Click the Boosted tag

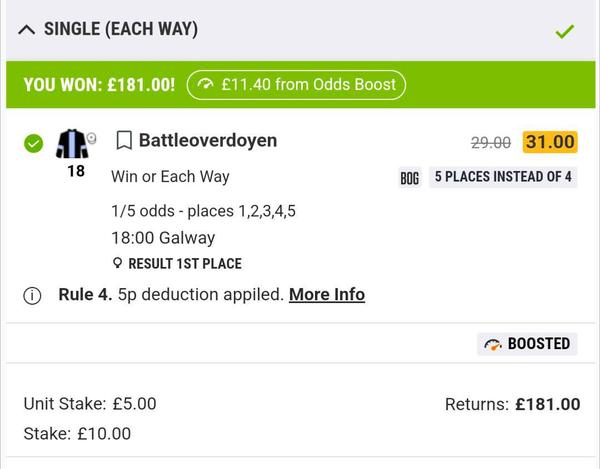tap(527, 344)
